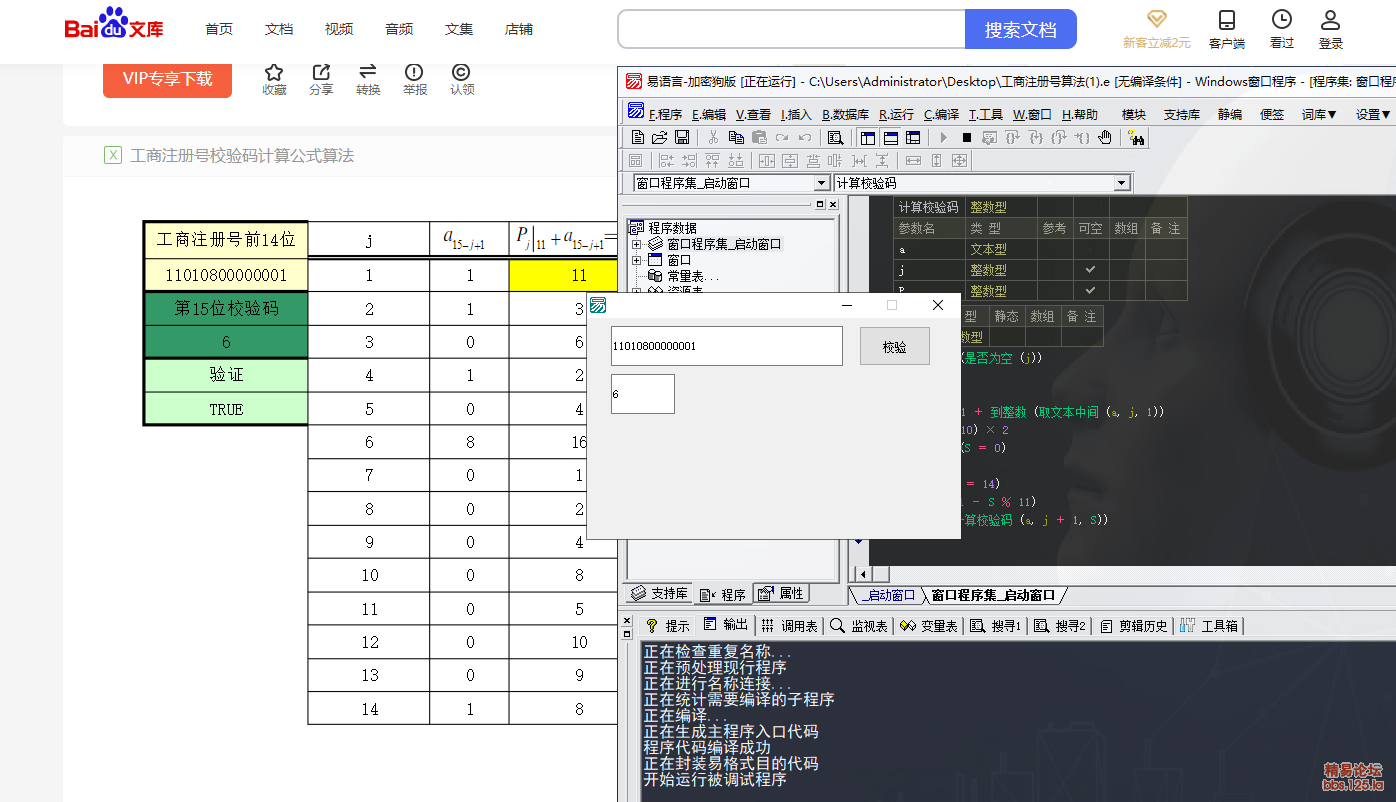This screenshot has height=802, width=1396.
Task: Click the star 收藏 icon on Baidu page
Action: click(274, 73)
